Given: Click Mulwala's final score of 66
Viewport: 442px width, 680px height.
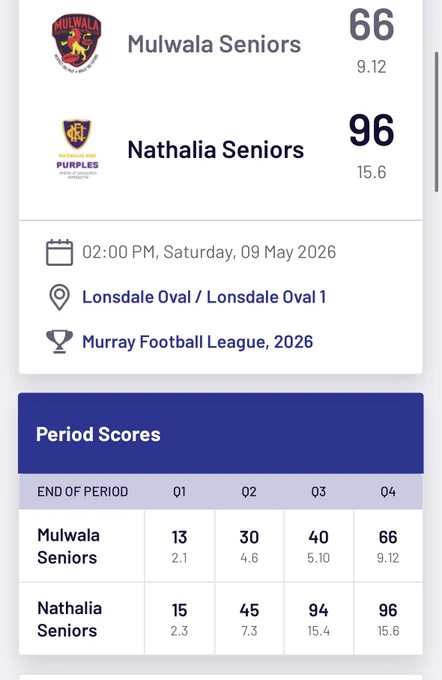Looking at the screenshot, I should point(372,25).
